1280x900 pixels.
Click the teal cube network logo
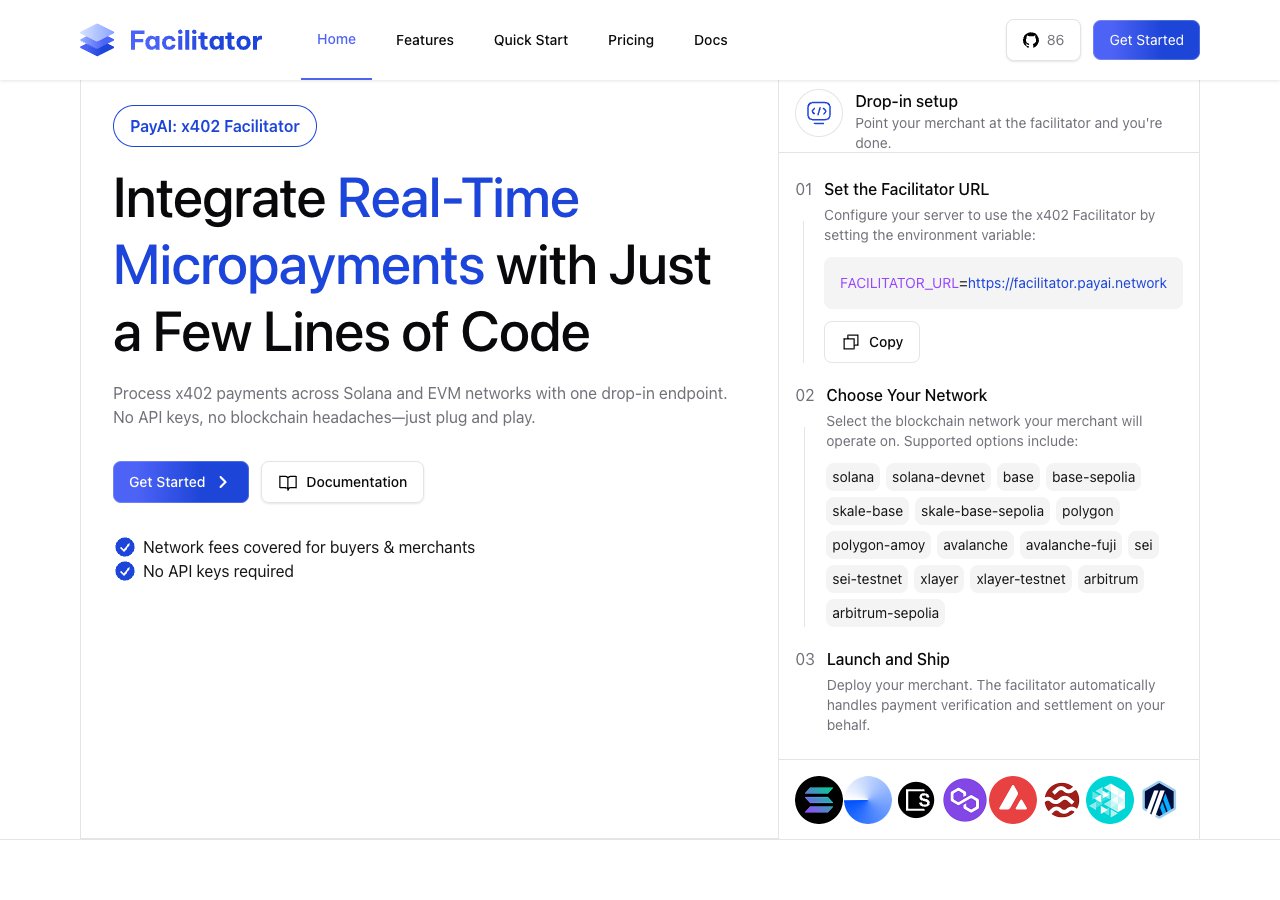point(1110,800)
